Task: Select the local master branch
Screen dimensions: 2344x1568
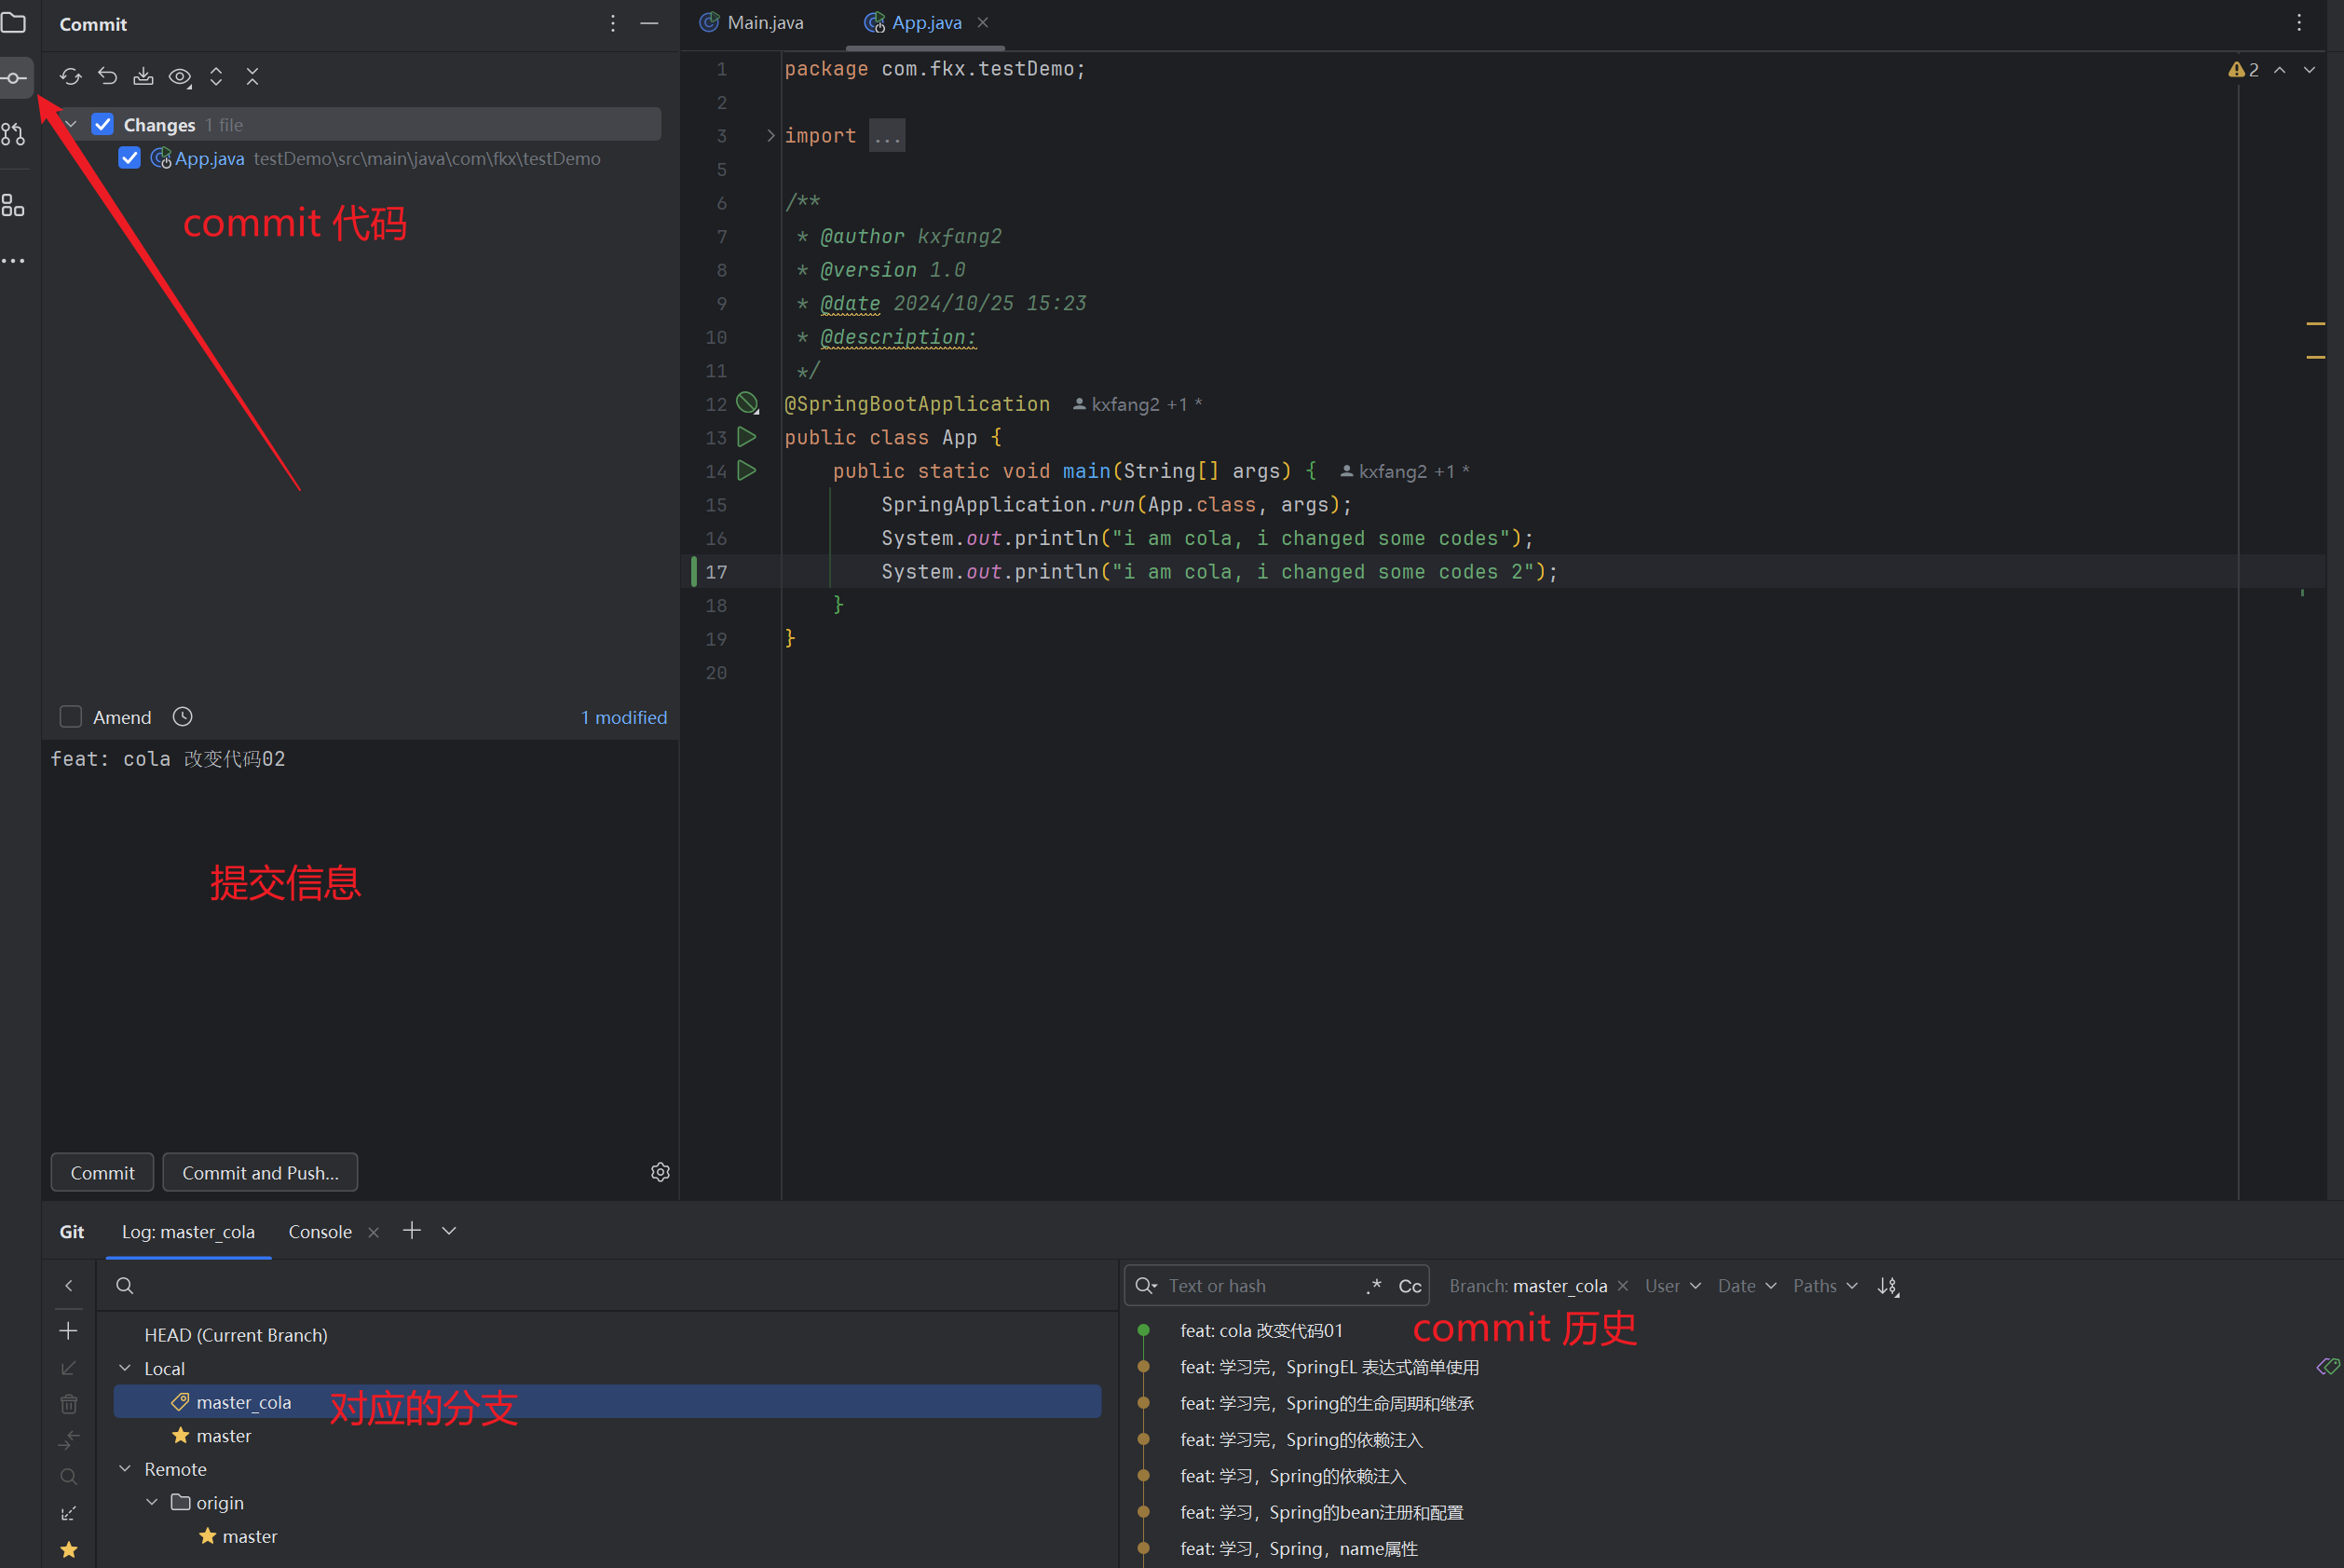Action: coord(608,1435)
